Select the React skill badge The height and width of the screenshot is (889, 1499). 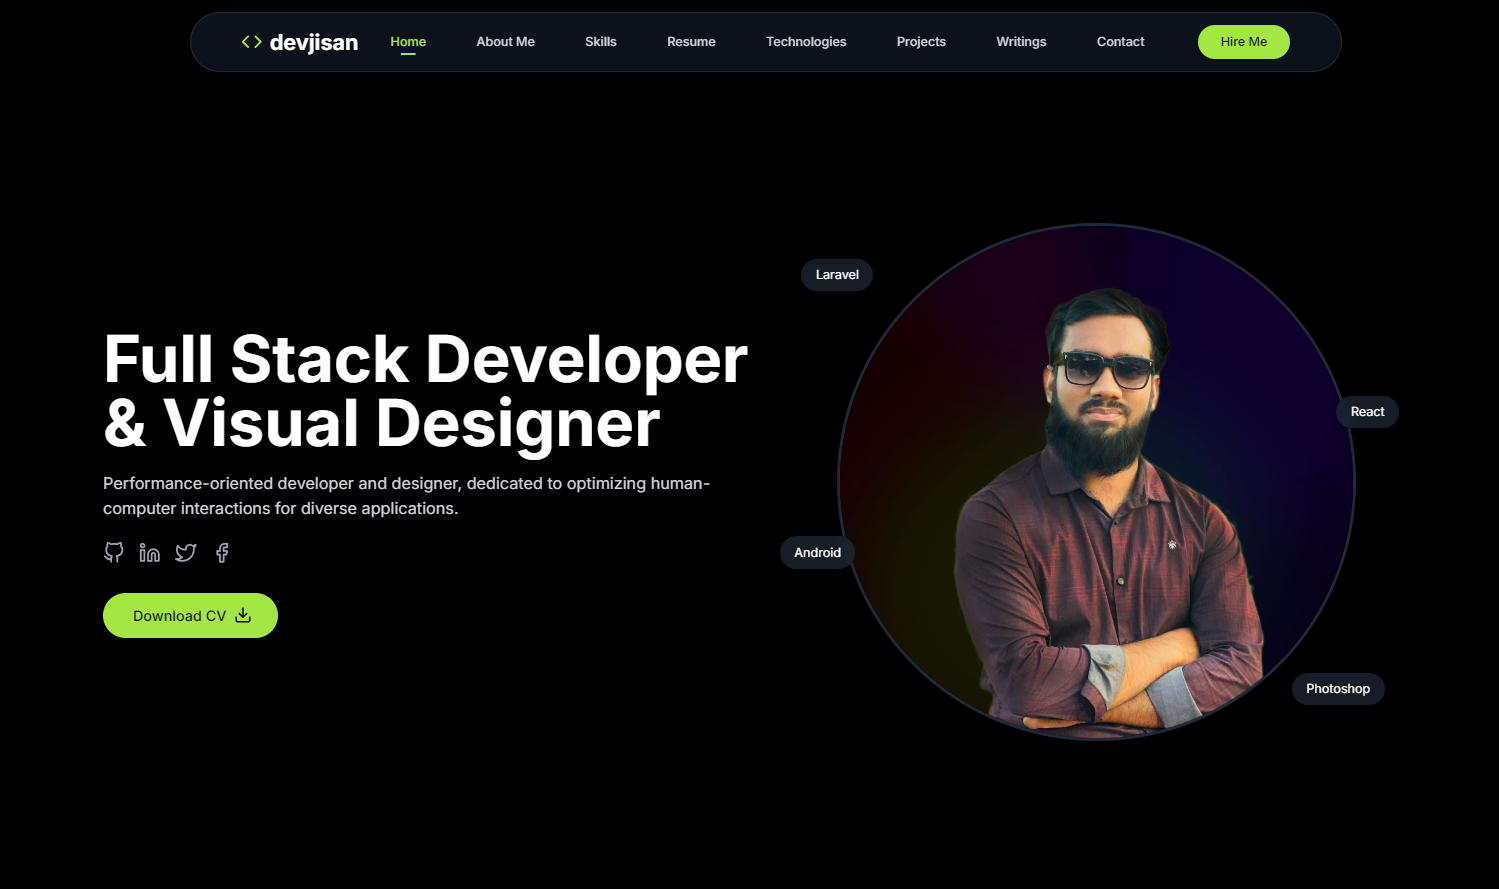click(x=1366, y=411)
